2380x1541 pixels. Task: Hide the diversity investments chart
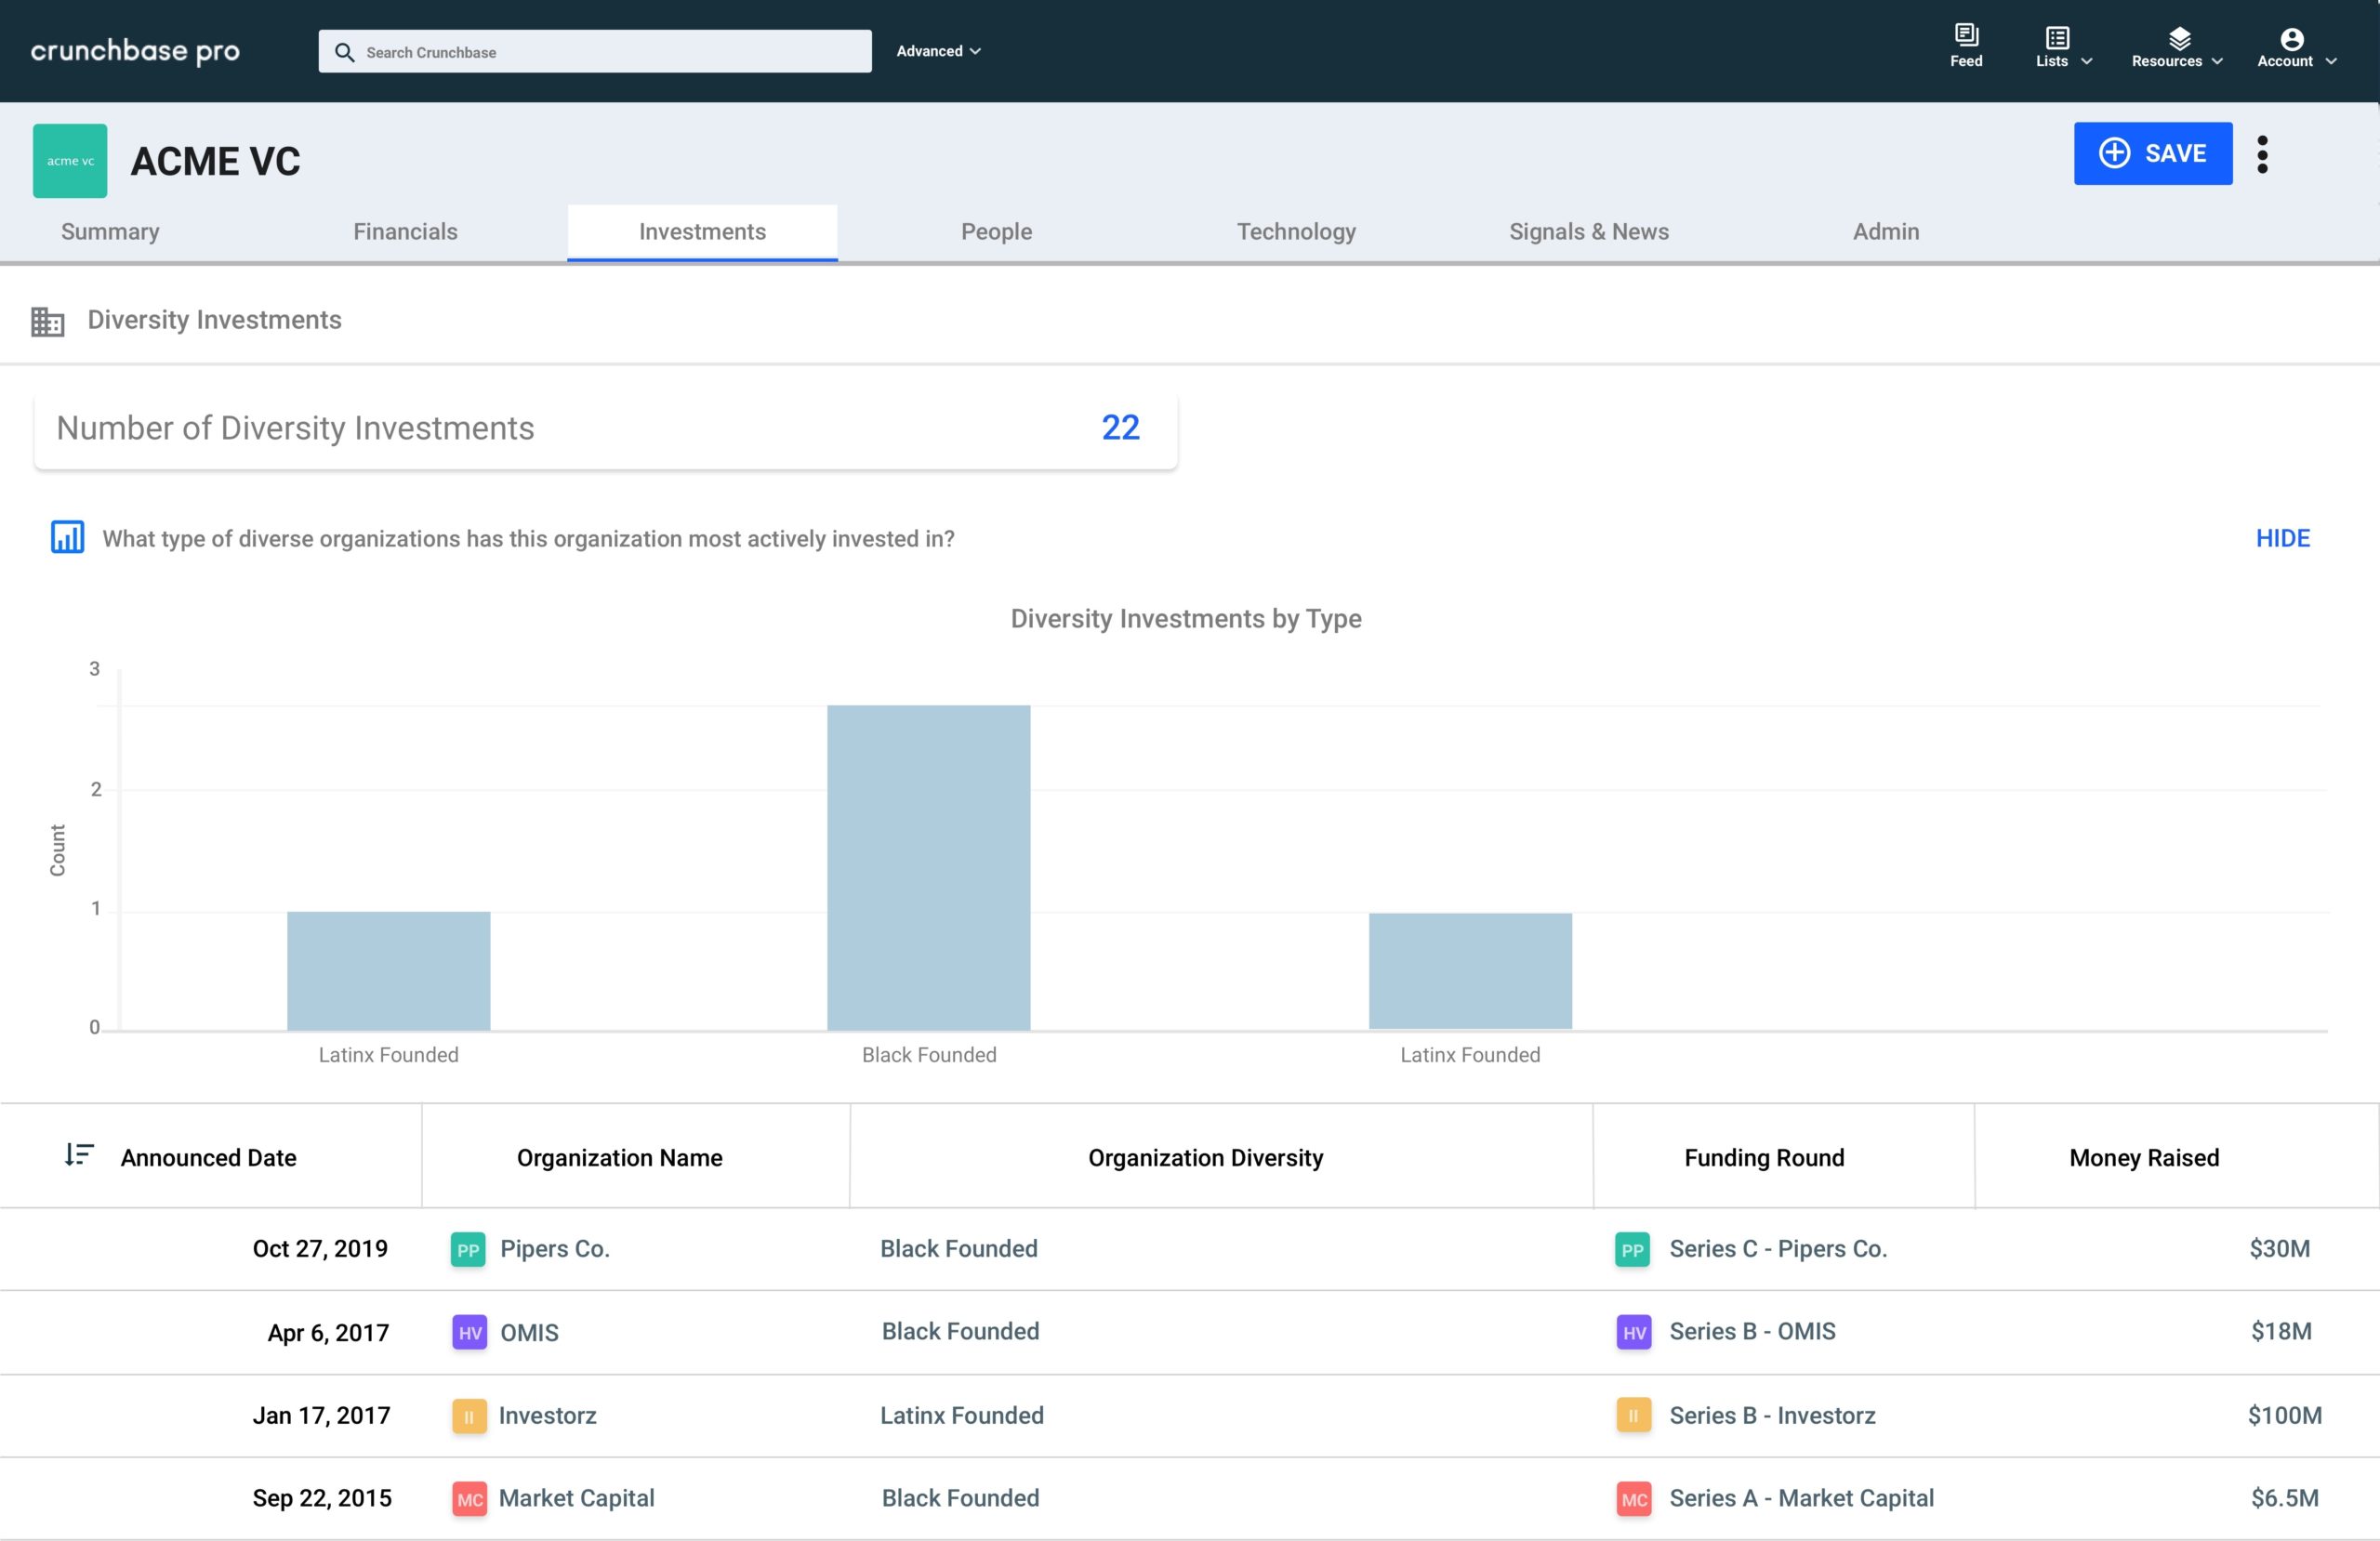(2282, 537)
